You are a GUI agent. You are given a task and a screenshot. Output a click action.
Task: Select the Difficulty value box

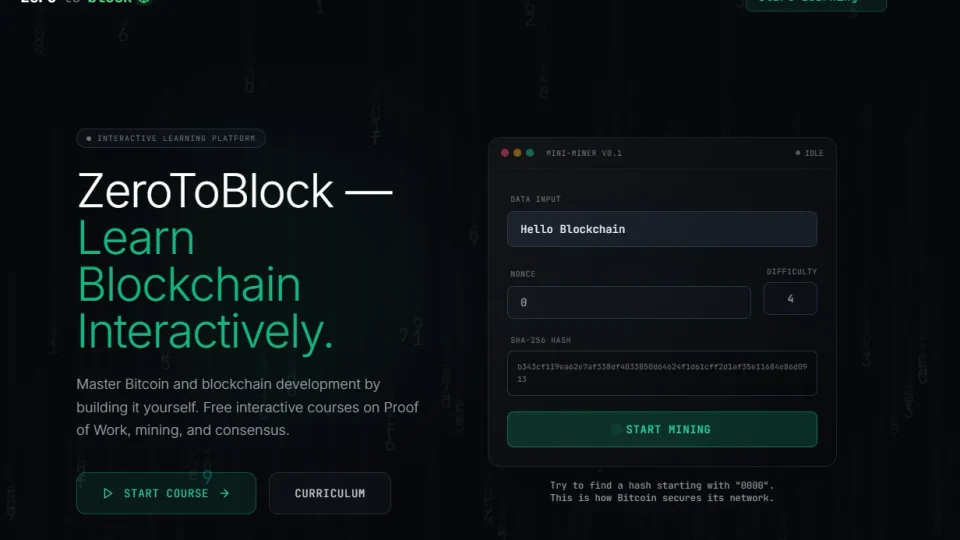click(790, 298)
